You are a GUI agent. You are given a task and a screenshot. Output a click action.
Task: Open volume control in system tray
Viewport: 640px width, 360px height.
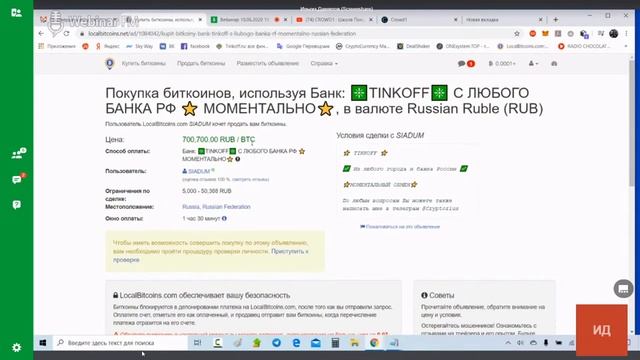tap(520, 343)
